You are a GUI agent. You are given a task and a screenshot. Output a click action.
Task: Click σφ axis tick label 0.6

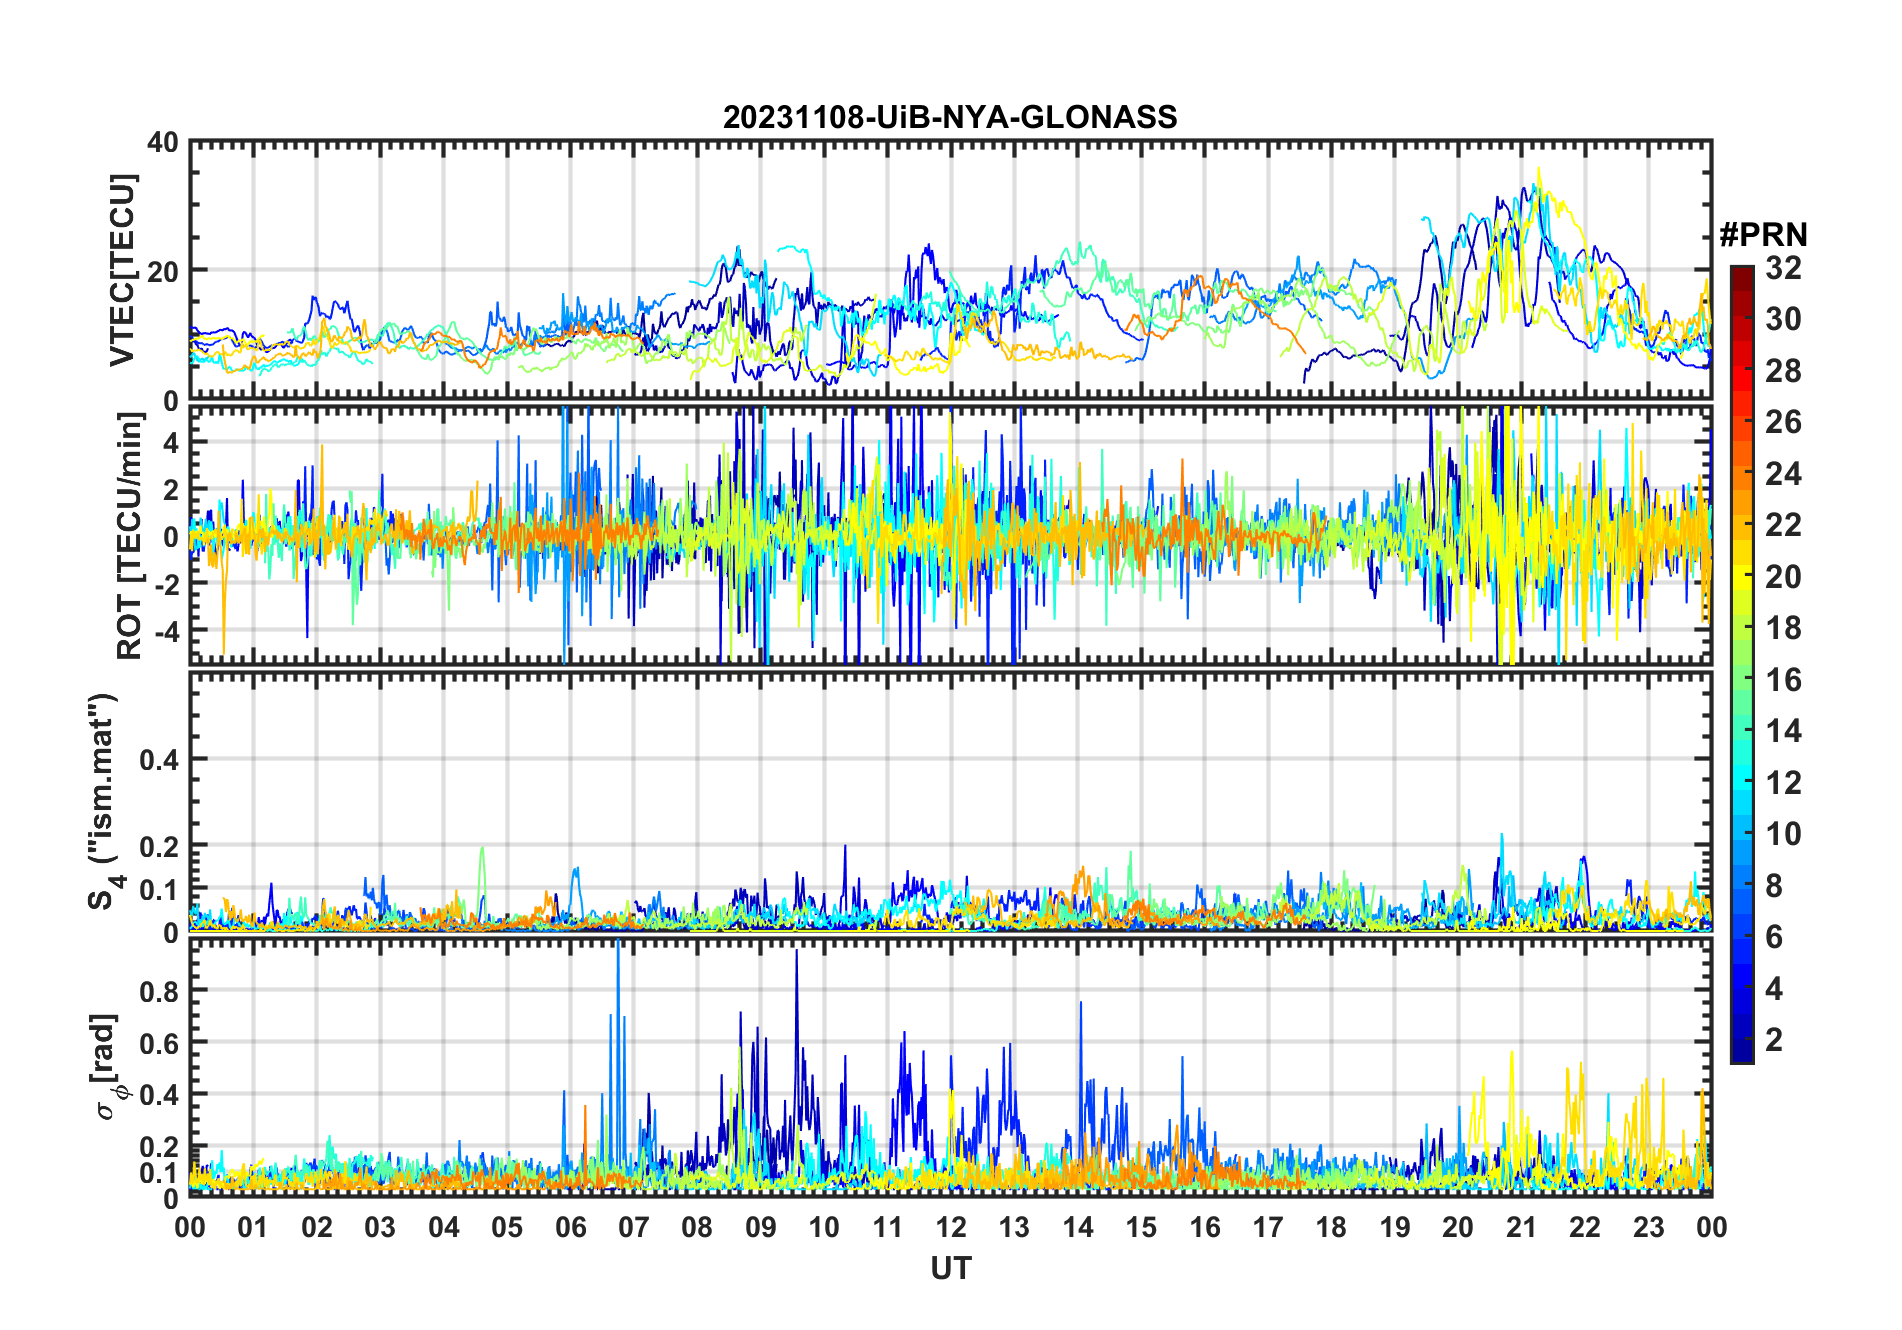coord(160,1043)
